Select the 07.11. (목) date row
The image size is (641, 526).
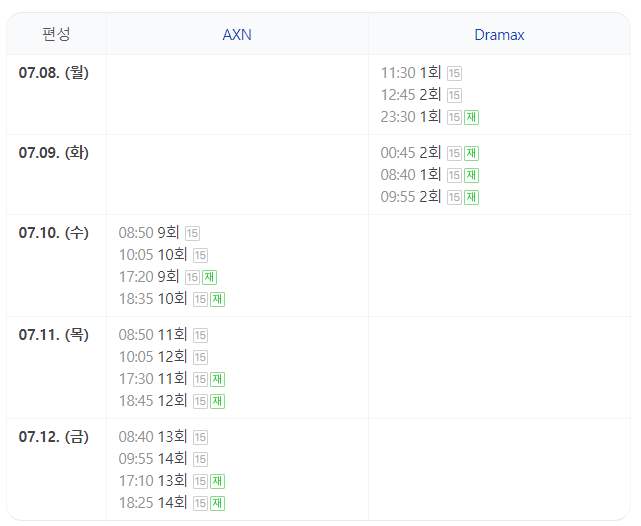click(54, 335)
